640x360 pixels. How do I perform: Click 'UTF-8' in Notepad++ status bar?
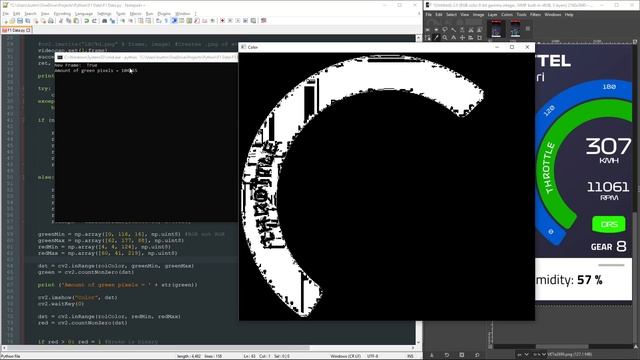(373, 356)
